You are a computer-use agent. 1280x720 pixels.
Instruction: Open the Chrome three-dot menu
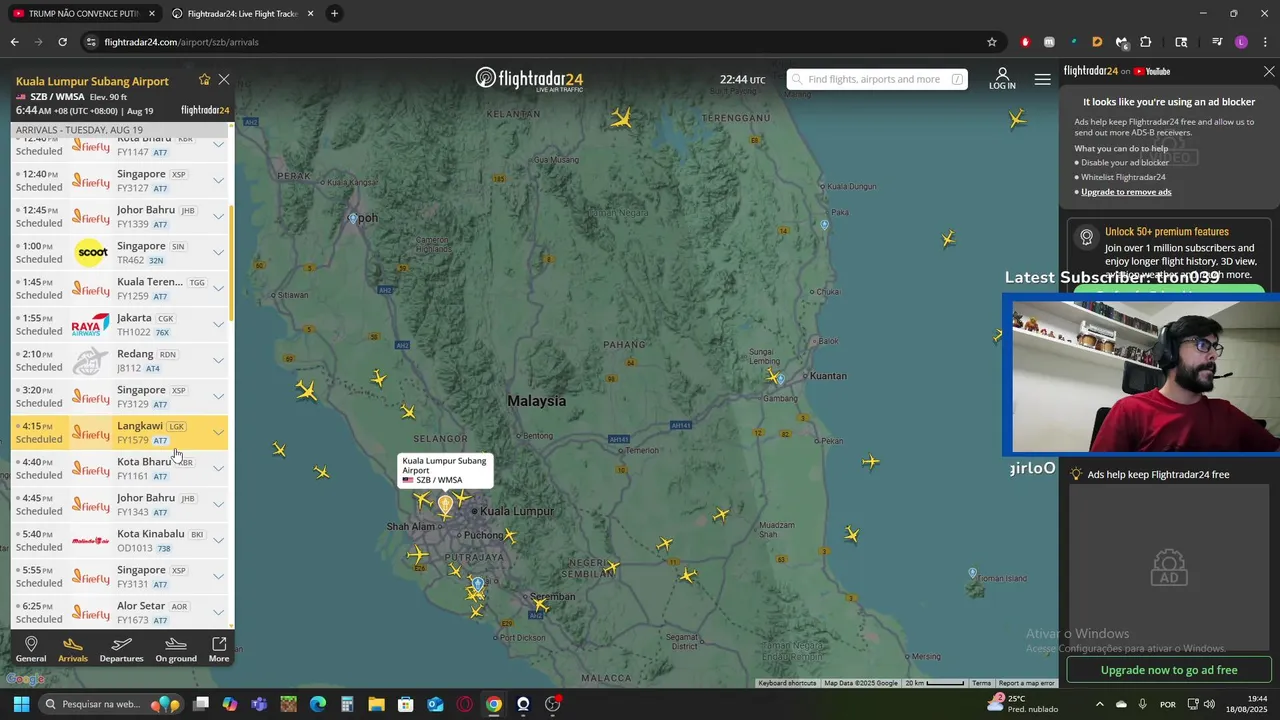tap(1266, 42)
